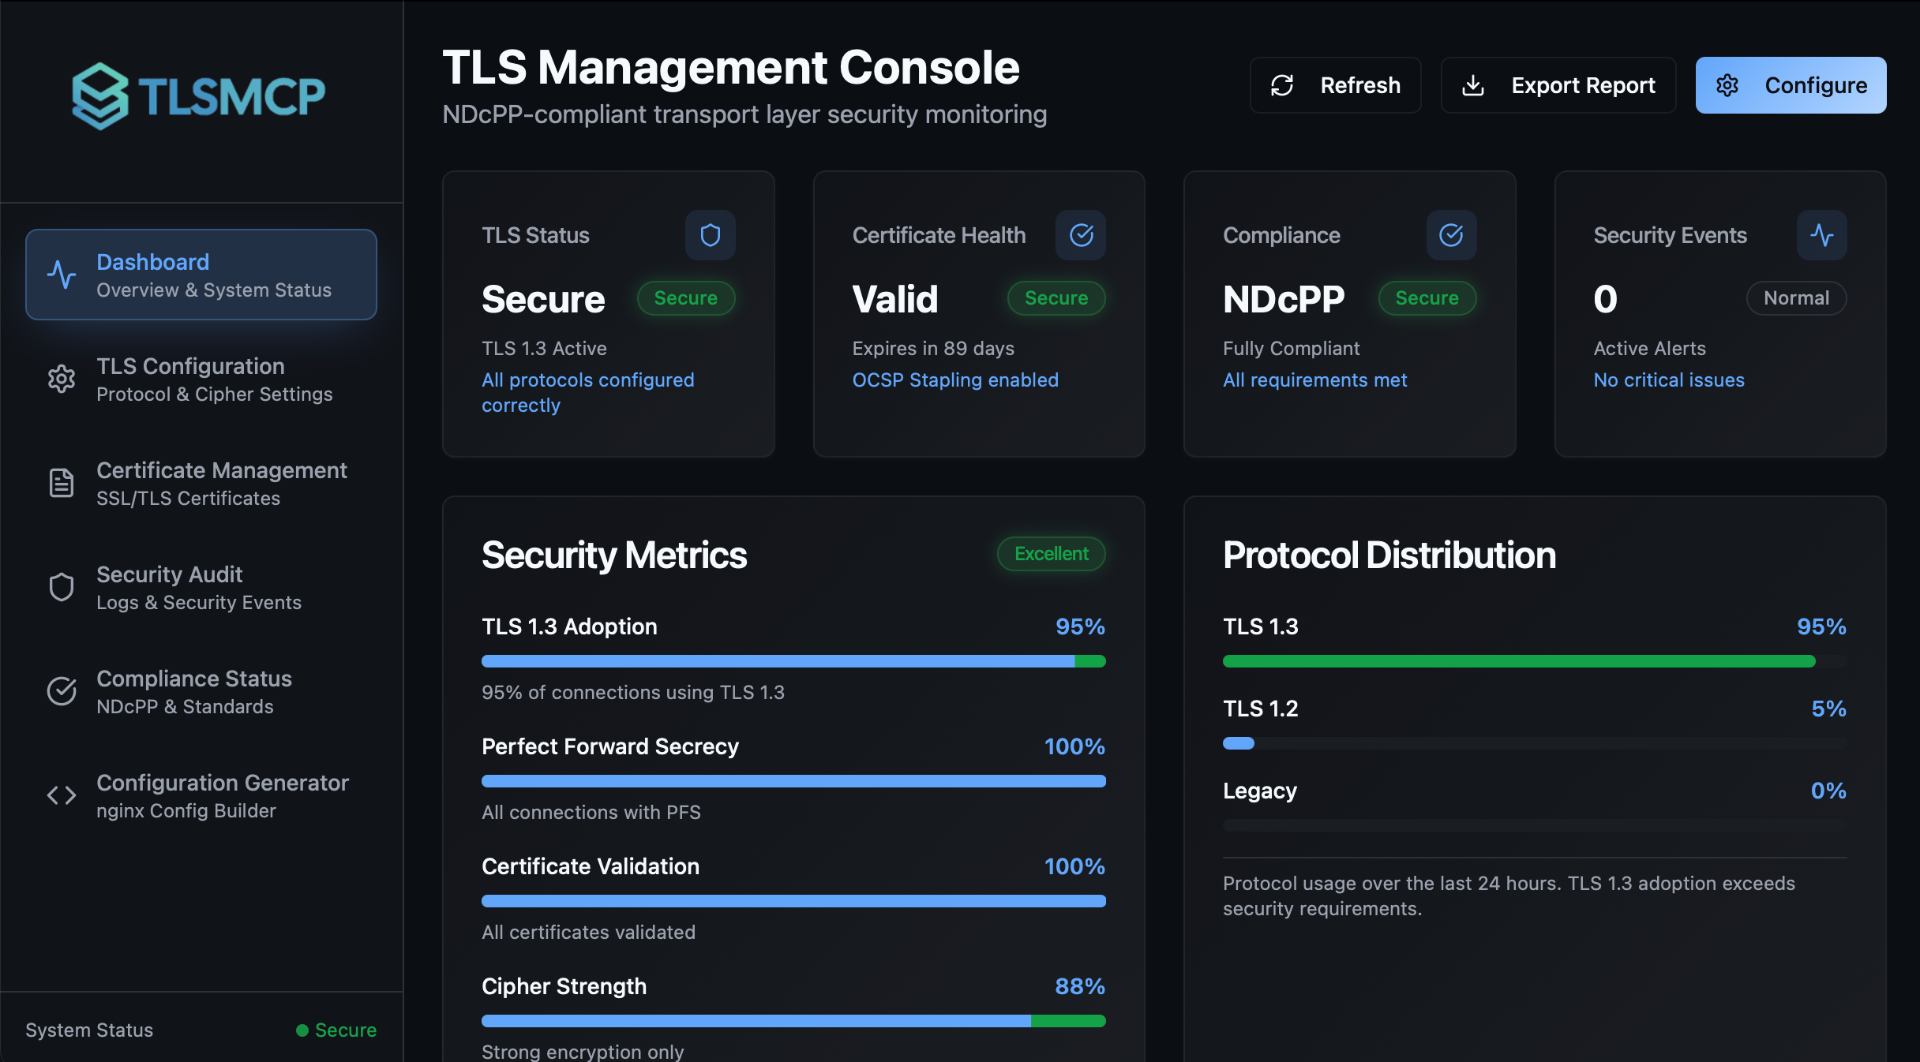Open the OCSP Stapling enabled link
The width and height of the screenshot is (1920, 1062).
pyautogui.click(x=955, y=380)
